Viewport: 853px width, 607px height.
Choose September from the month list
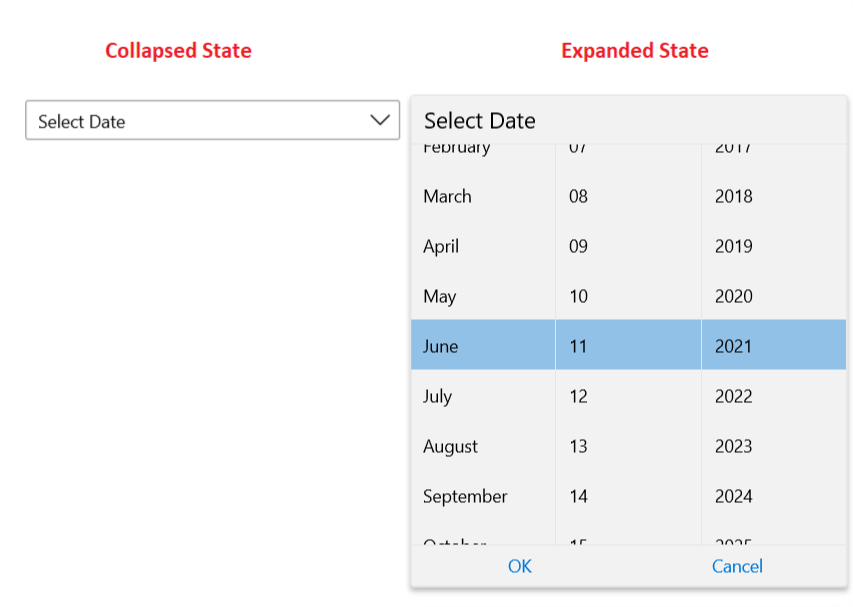point(482,496)
